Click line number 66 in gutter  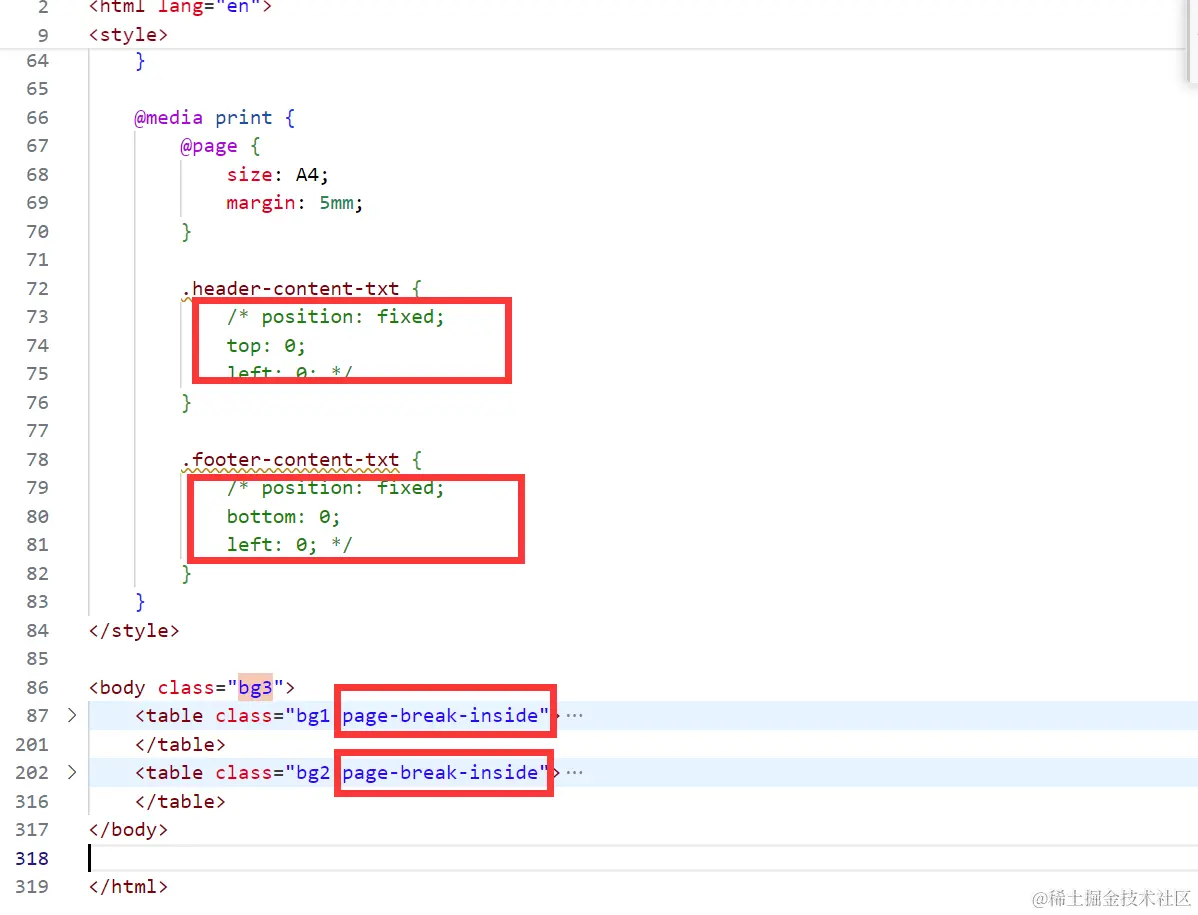[x=37, y=118]
